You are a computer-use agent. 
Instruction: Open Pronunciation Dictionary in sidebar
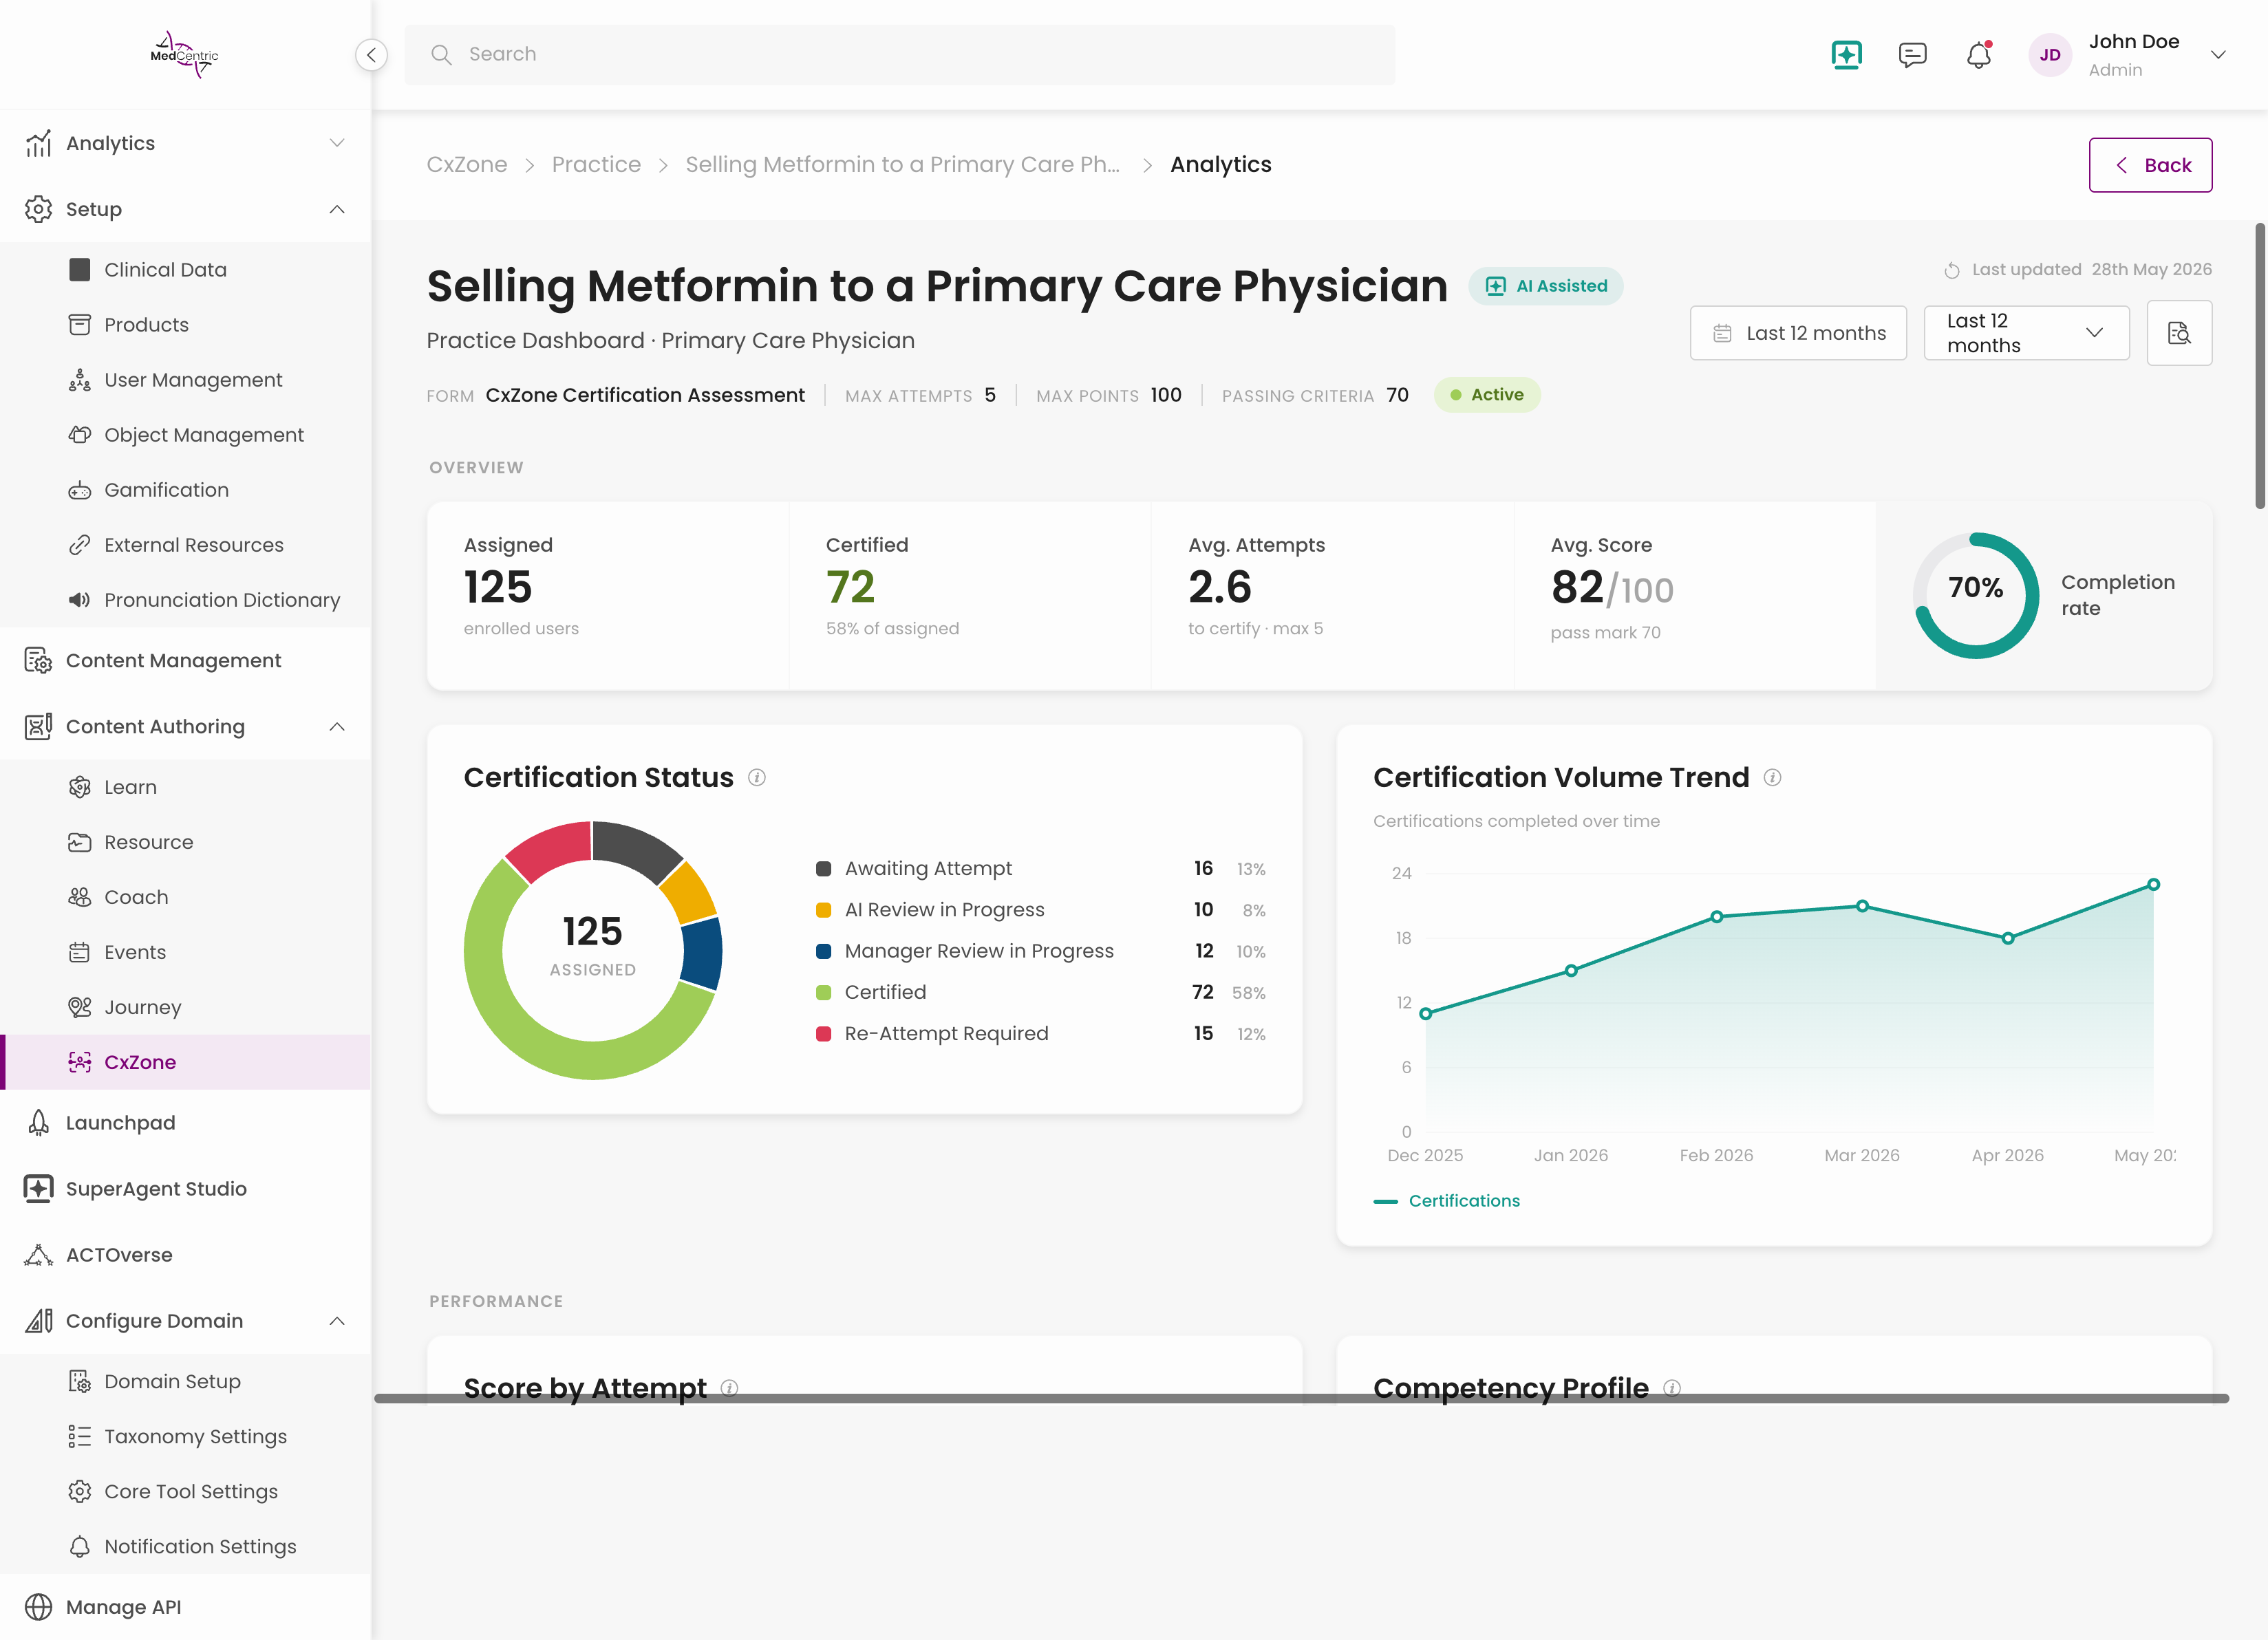coord(185,600)
